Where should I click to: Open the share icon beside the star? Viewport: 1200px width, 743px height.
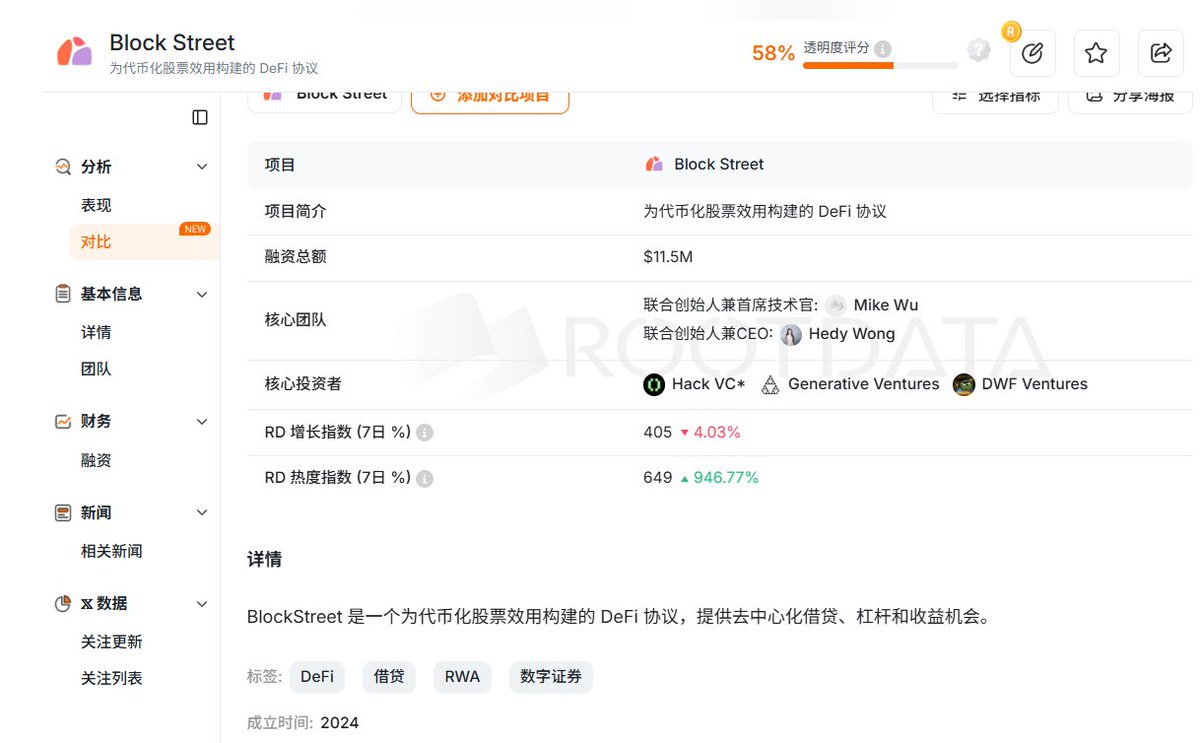(x=1160, y=53)
